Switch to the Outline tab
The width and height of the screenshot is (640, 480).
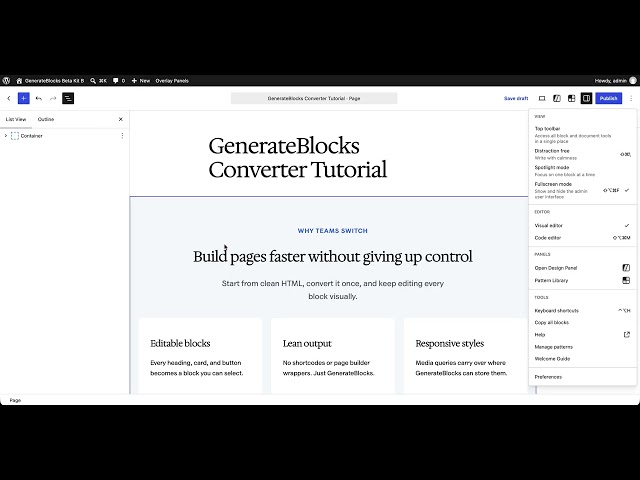[46, 119]
